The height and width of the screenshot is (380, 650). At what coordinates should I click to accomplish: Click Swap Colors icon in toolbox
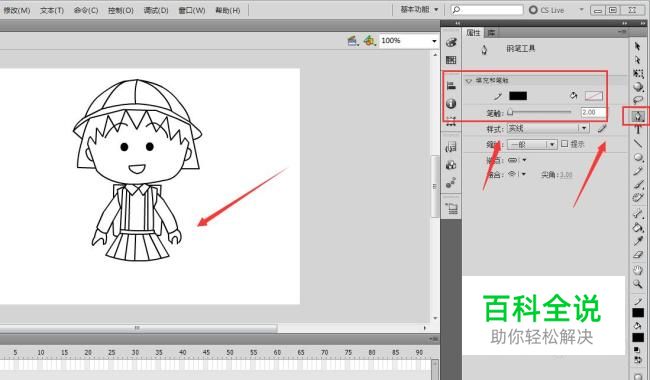click(x=638, y=360)
